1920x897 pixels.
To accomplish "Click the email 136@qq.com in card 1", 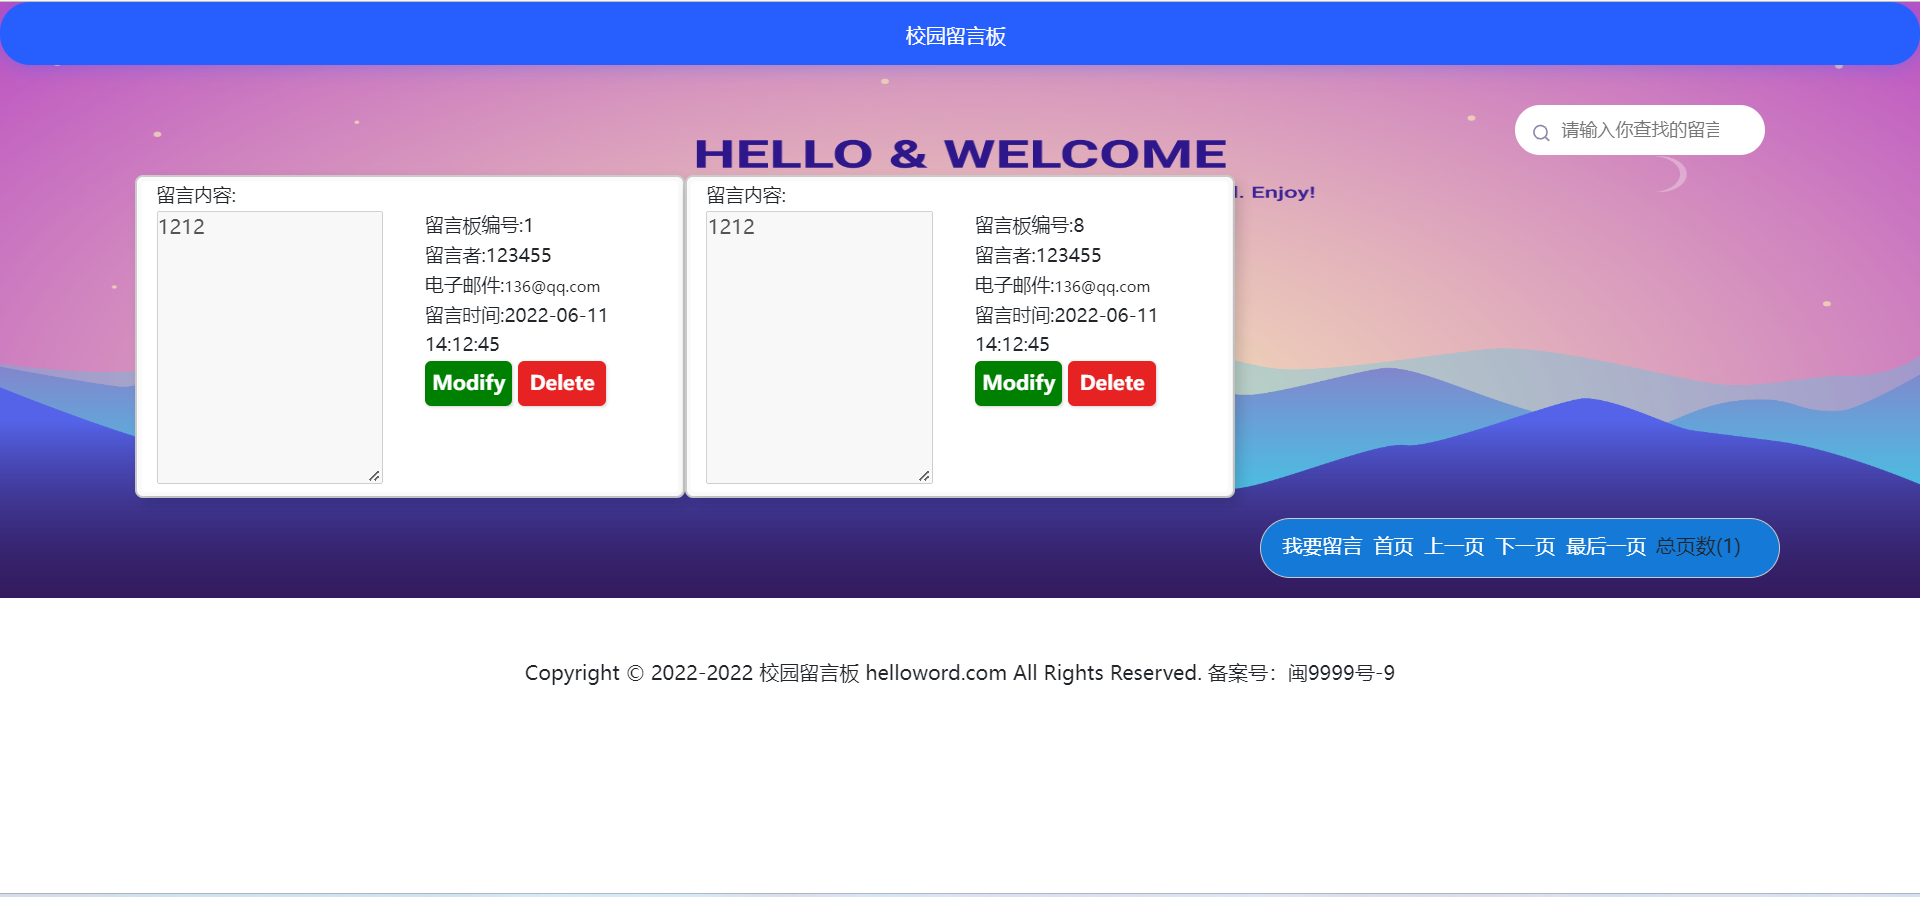I will 552,287.
